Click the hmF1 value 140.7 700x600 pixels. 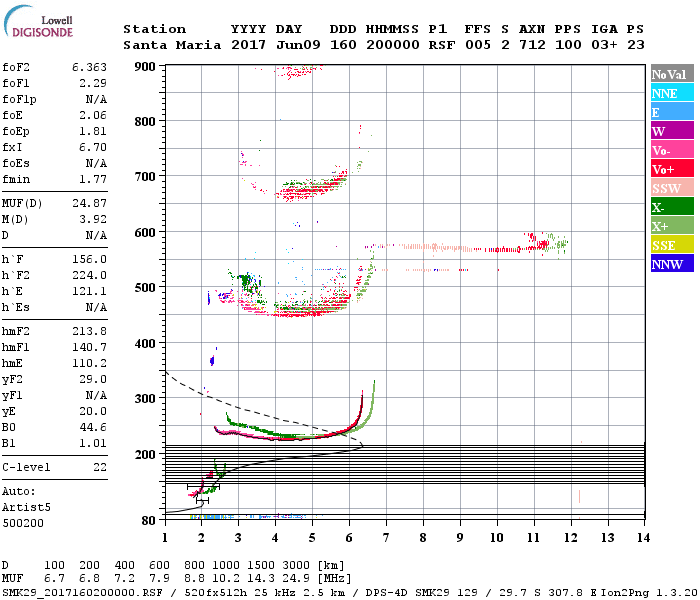pos(89,348)
